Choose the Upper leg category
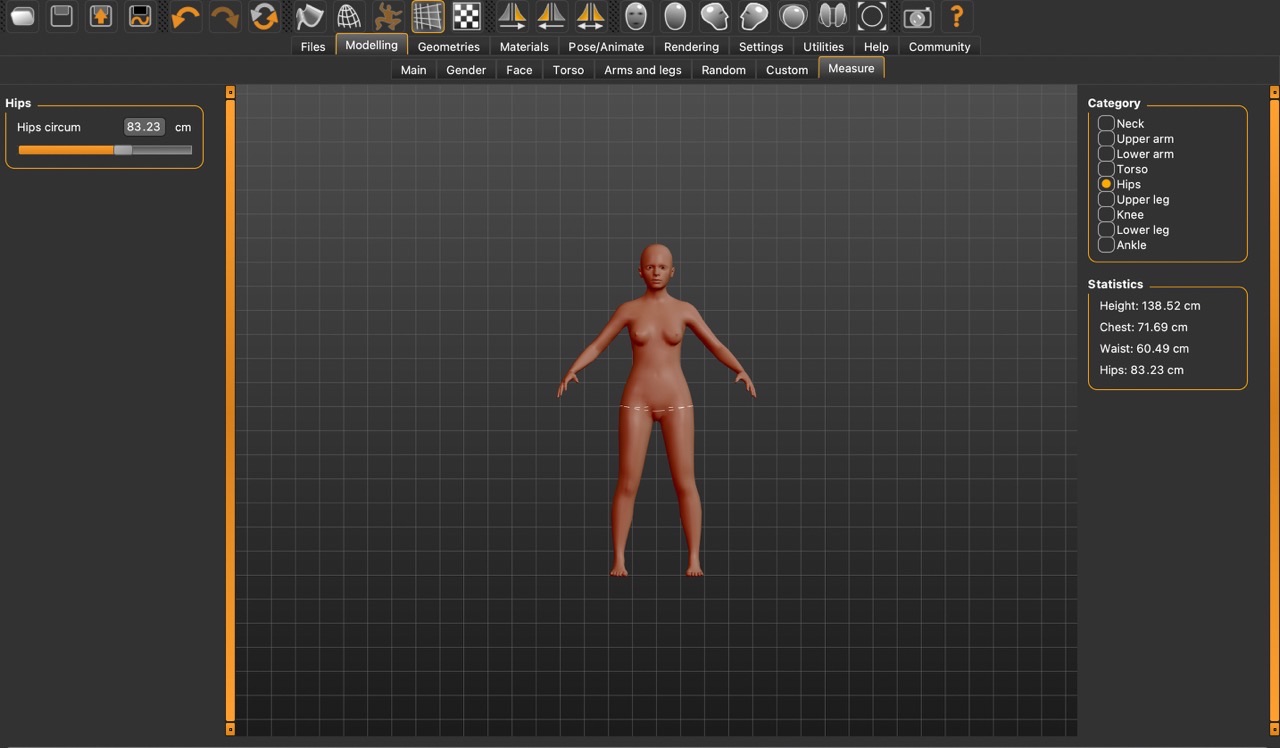The height and width of the screenshot is (748, 1280). click(1106, 199)
